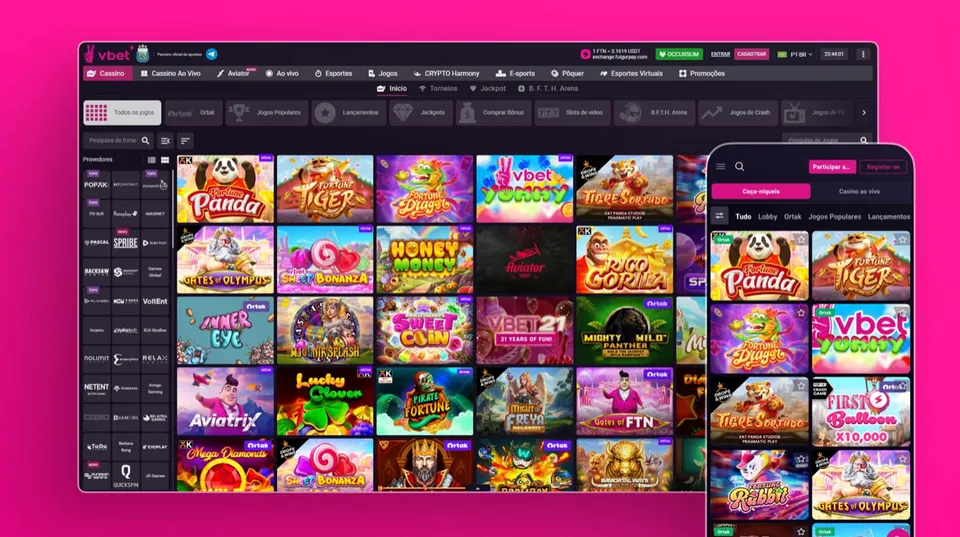Viewport: 960px width, 537px height.
Task: Focus the desktop game search field
Action: (827, 140)
